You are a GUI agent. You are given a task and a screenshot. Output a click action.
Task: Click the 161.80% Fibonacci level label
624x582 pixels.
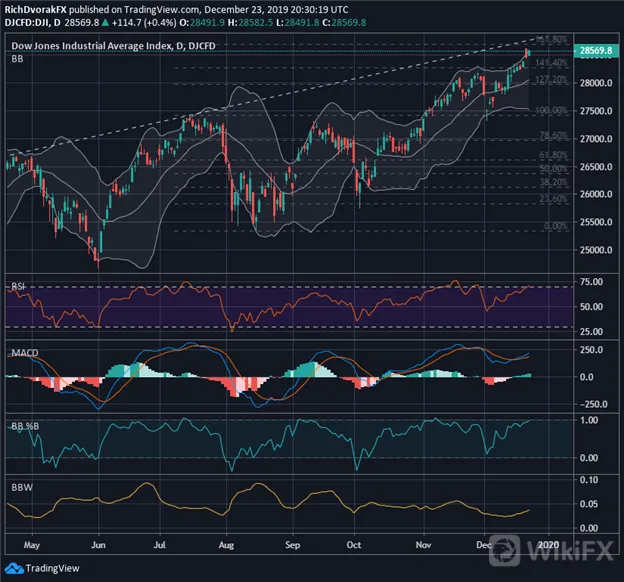pyautogui.click(x=551, y=39)
